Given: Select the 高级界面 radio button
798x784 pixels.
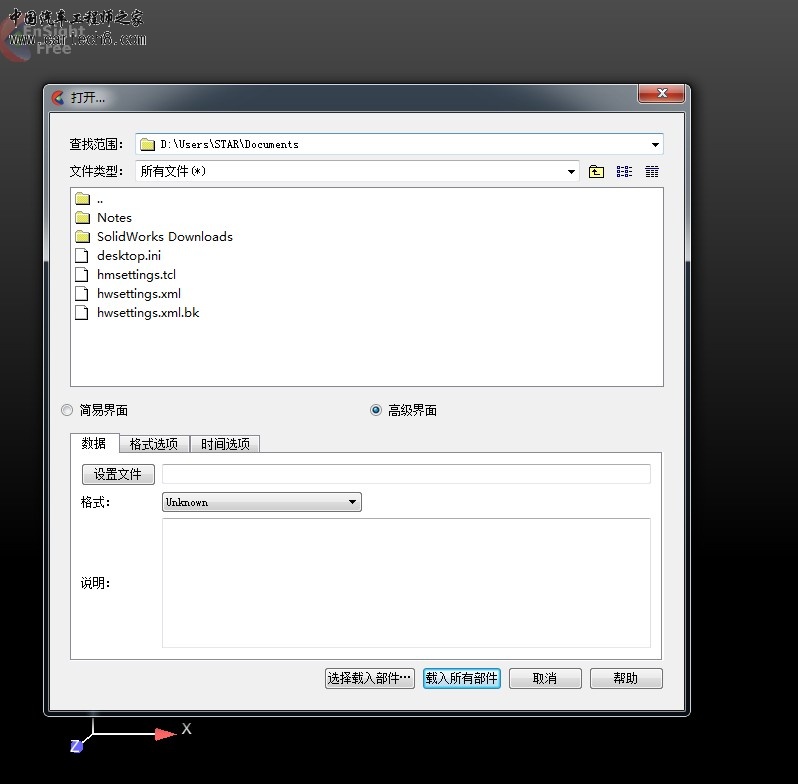Looking at the screenshot, I should pyautogui.click(x=376, y=410).
